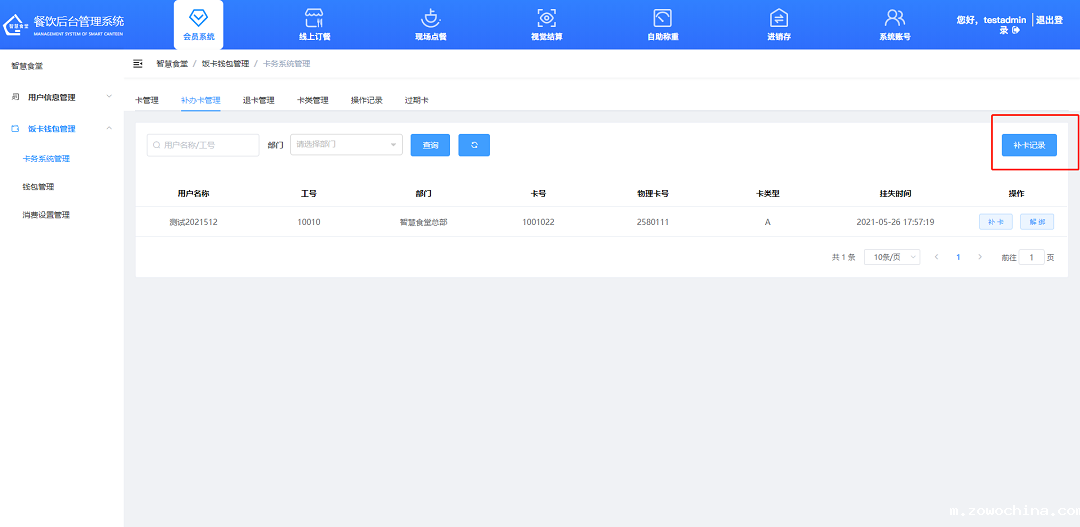Viewport: 1080px width, 527px height.
Task: Open the 系统账号 module
Action: [x=894, y=24]
